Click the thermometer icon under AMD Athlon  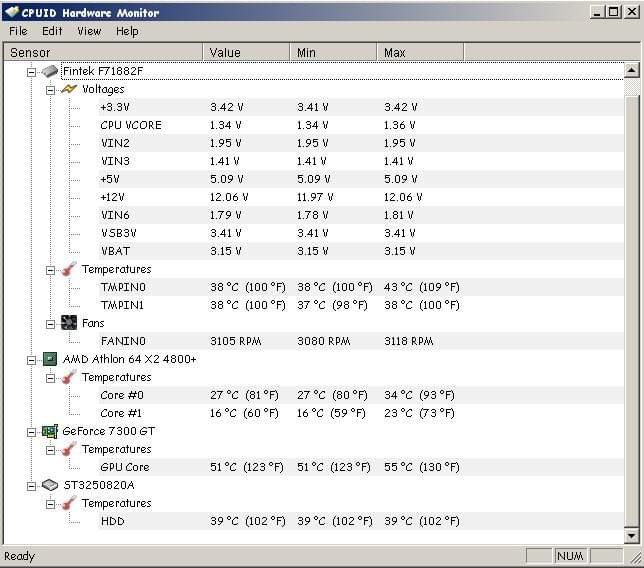[69, 377]
